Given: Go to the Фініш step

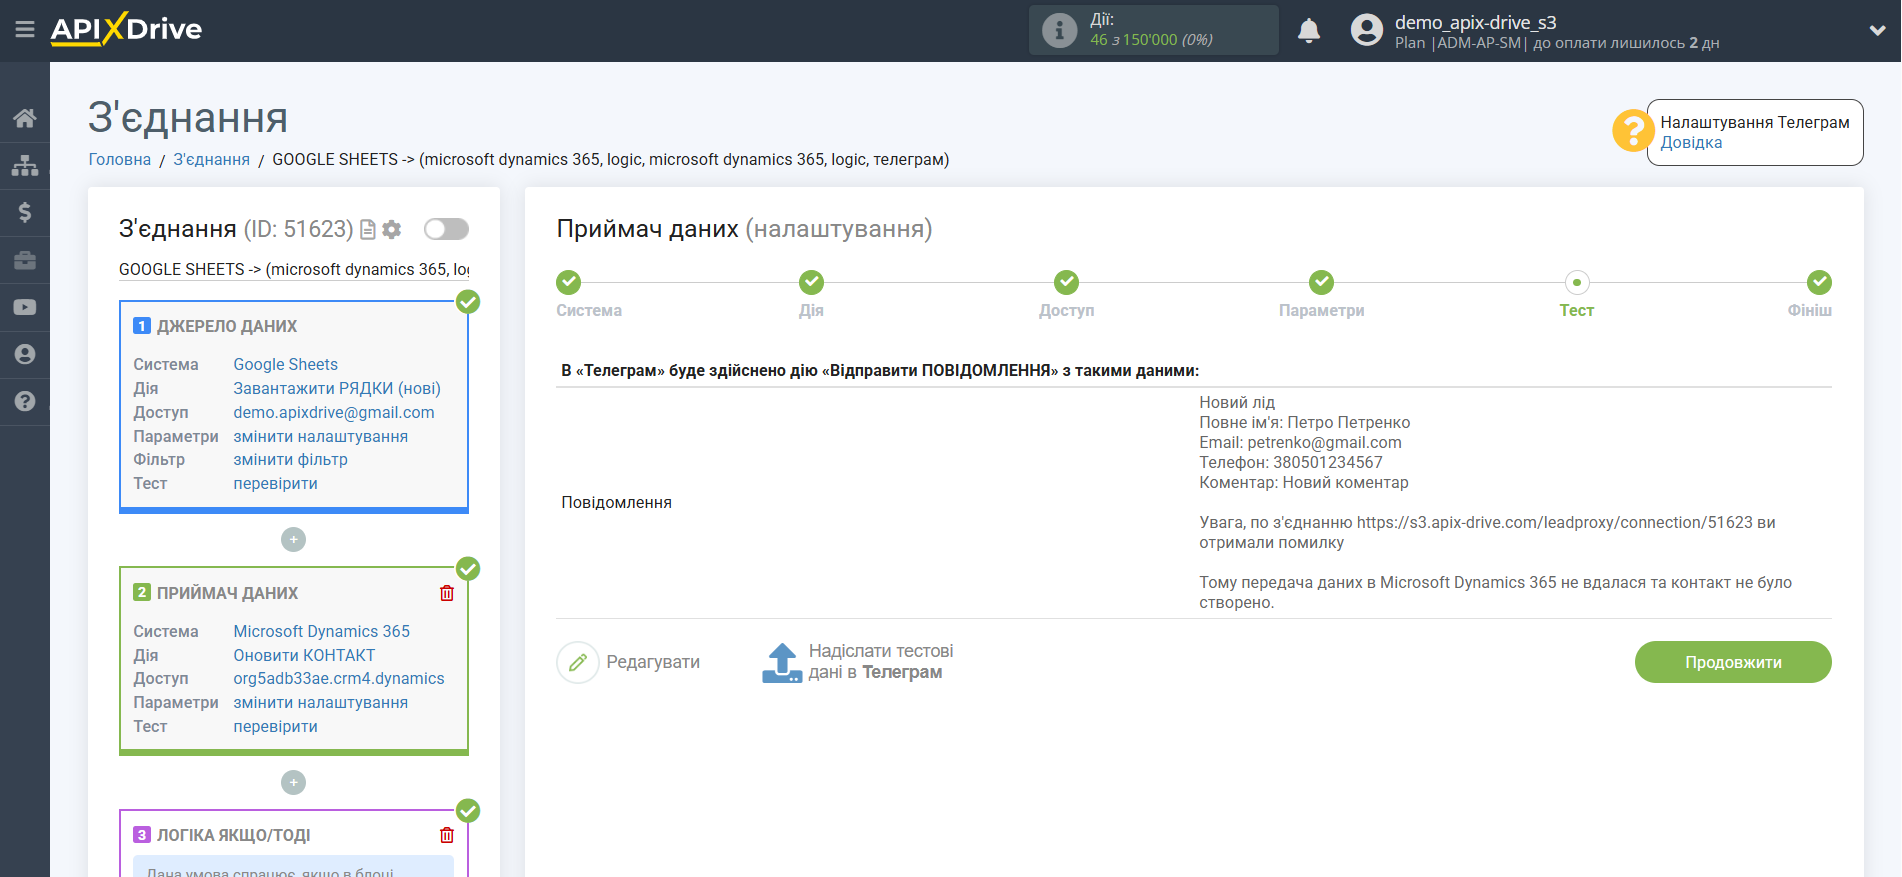Looking at the screenshot, I should click(x=1811, y=294).
